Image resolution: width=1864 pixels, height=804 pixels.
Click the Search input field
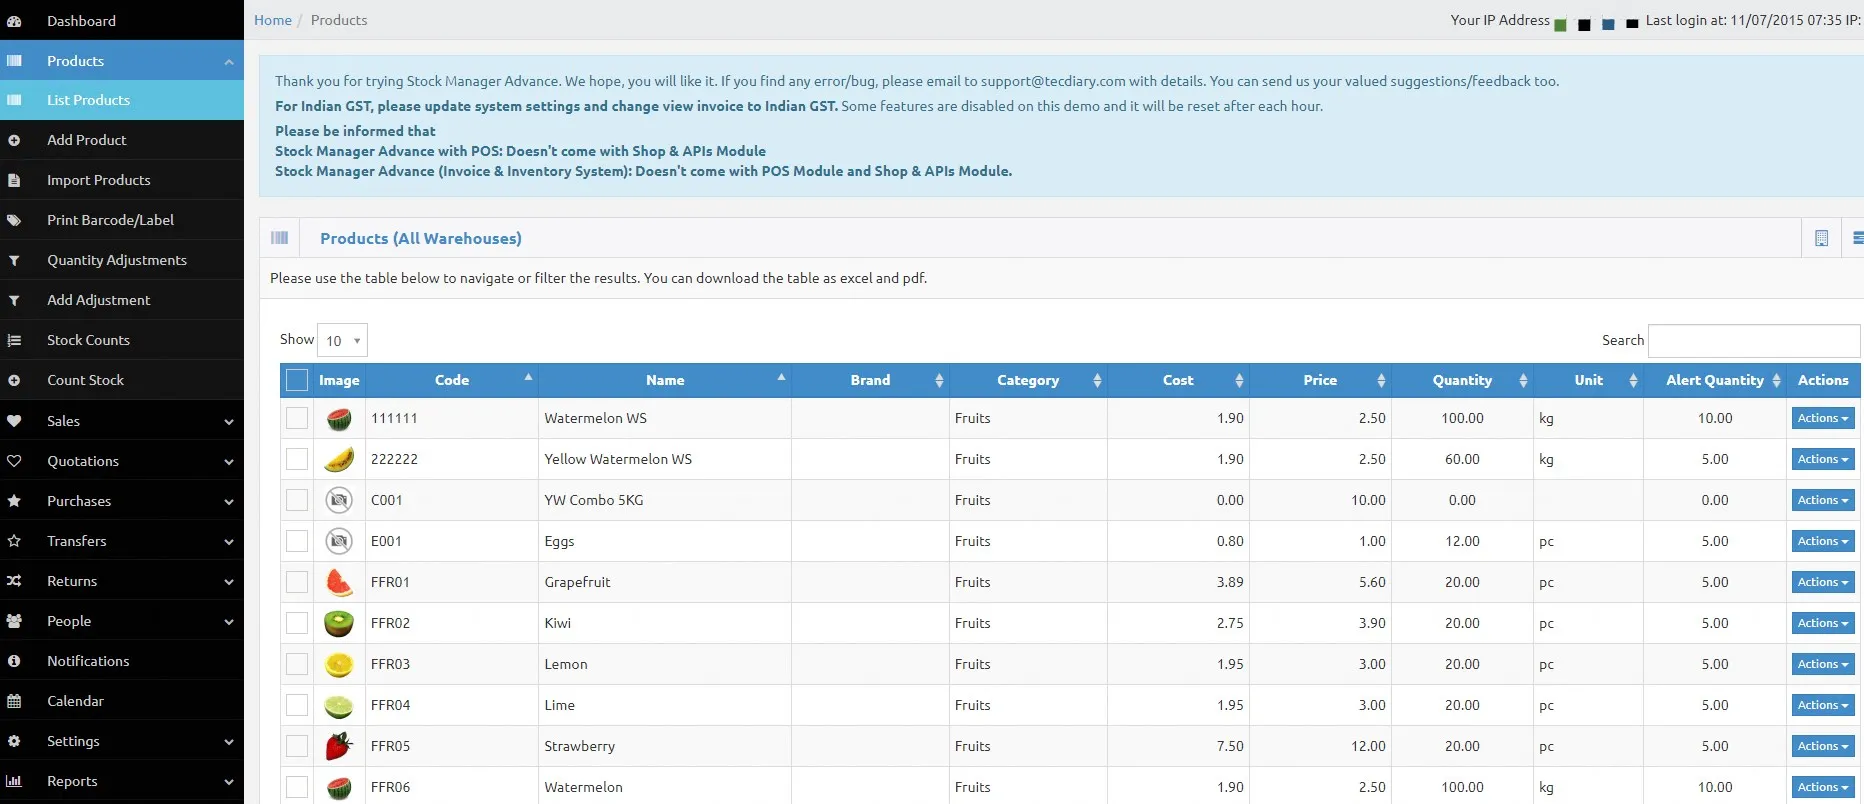(1753, 340)
